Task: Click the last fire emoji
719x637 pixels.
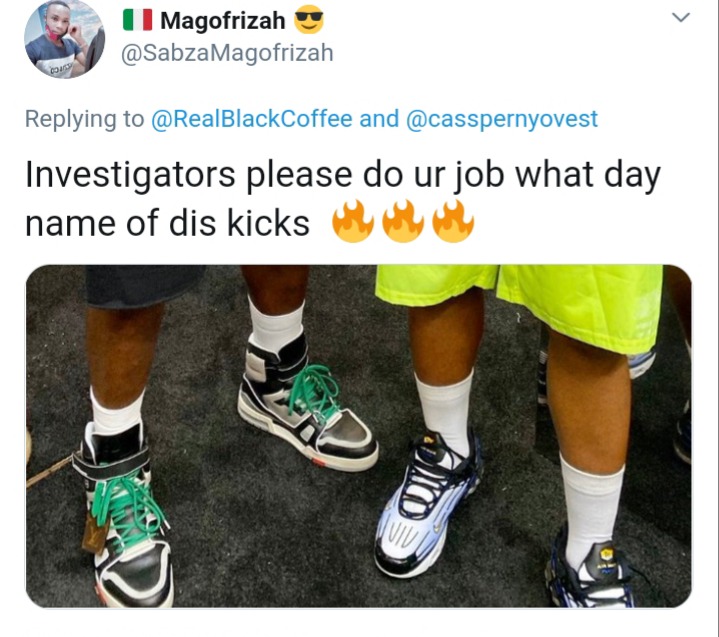Action: (x=453, y=221)
